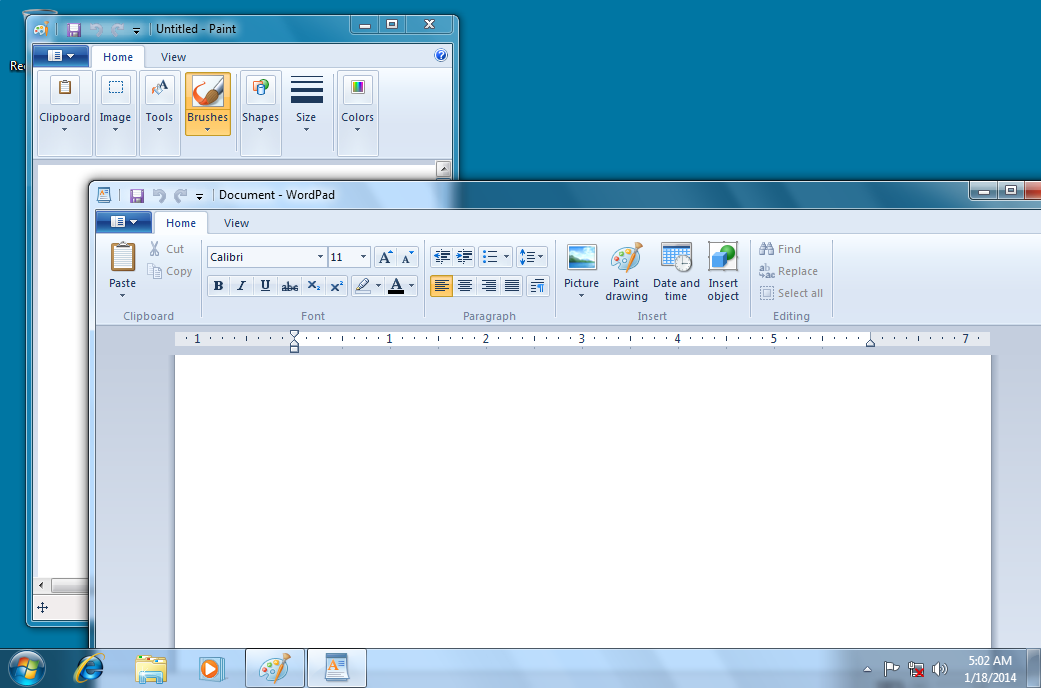Click the Paint vertical scrollbar up arrow
1041x688 pixels.
443,169
